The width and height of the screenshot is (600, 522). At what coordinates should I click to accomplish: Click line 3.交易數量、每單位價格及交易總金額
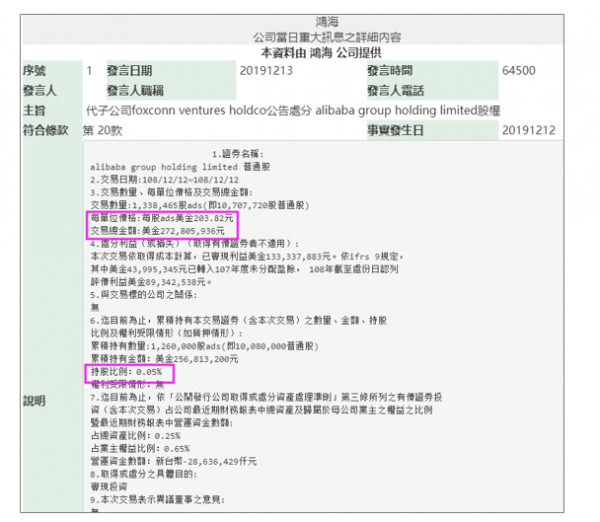(x=171, y=192)
